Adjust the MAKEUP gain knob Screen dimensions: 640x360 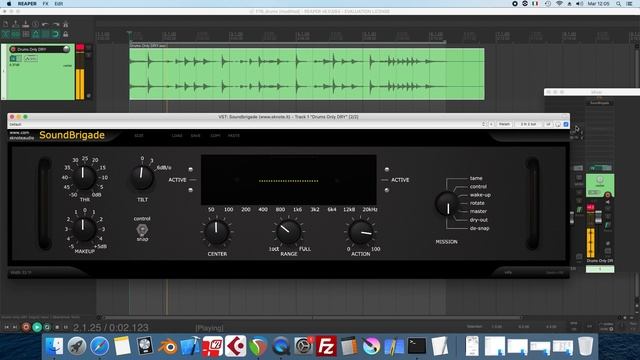[x=84, y=229]
